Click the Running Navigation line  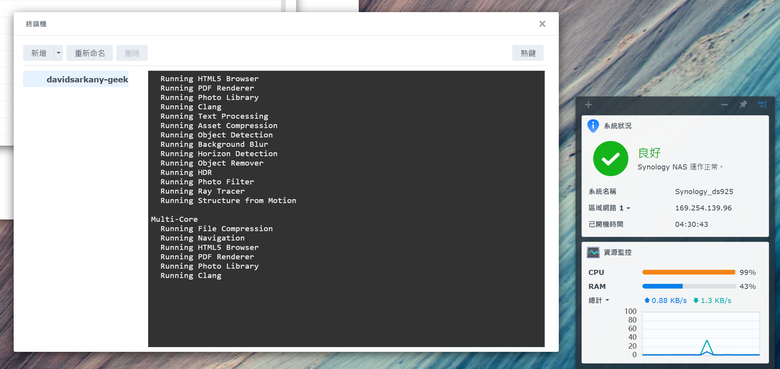click(202, 238)
